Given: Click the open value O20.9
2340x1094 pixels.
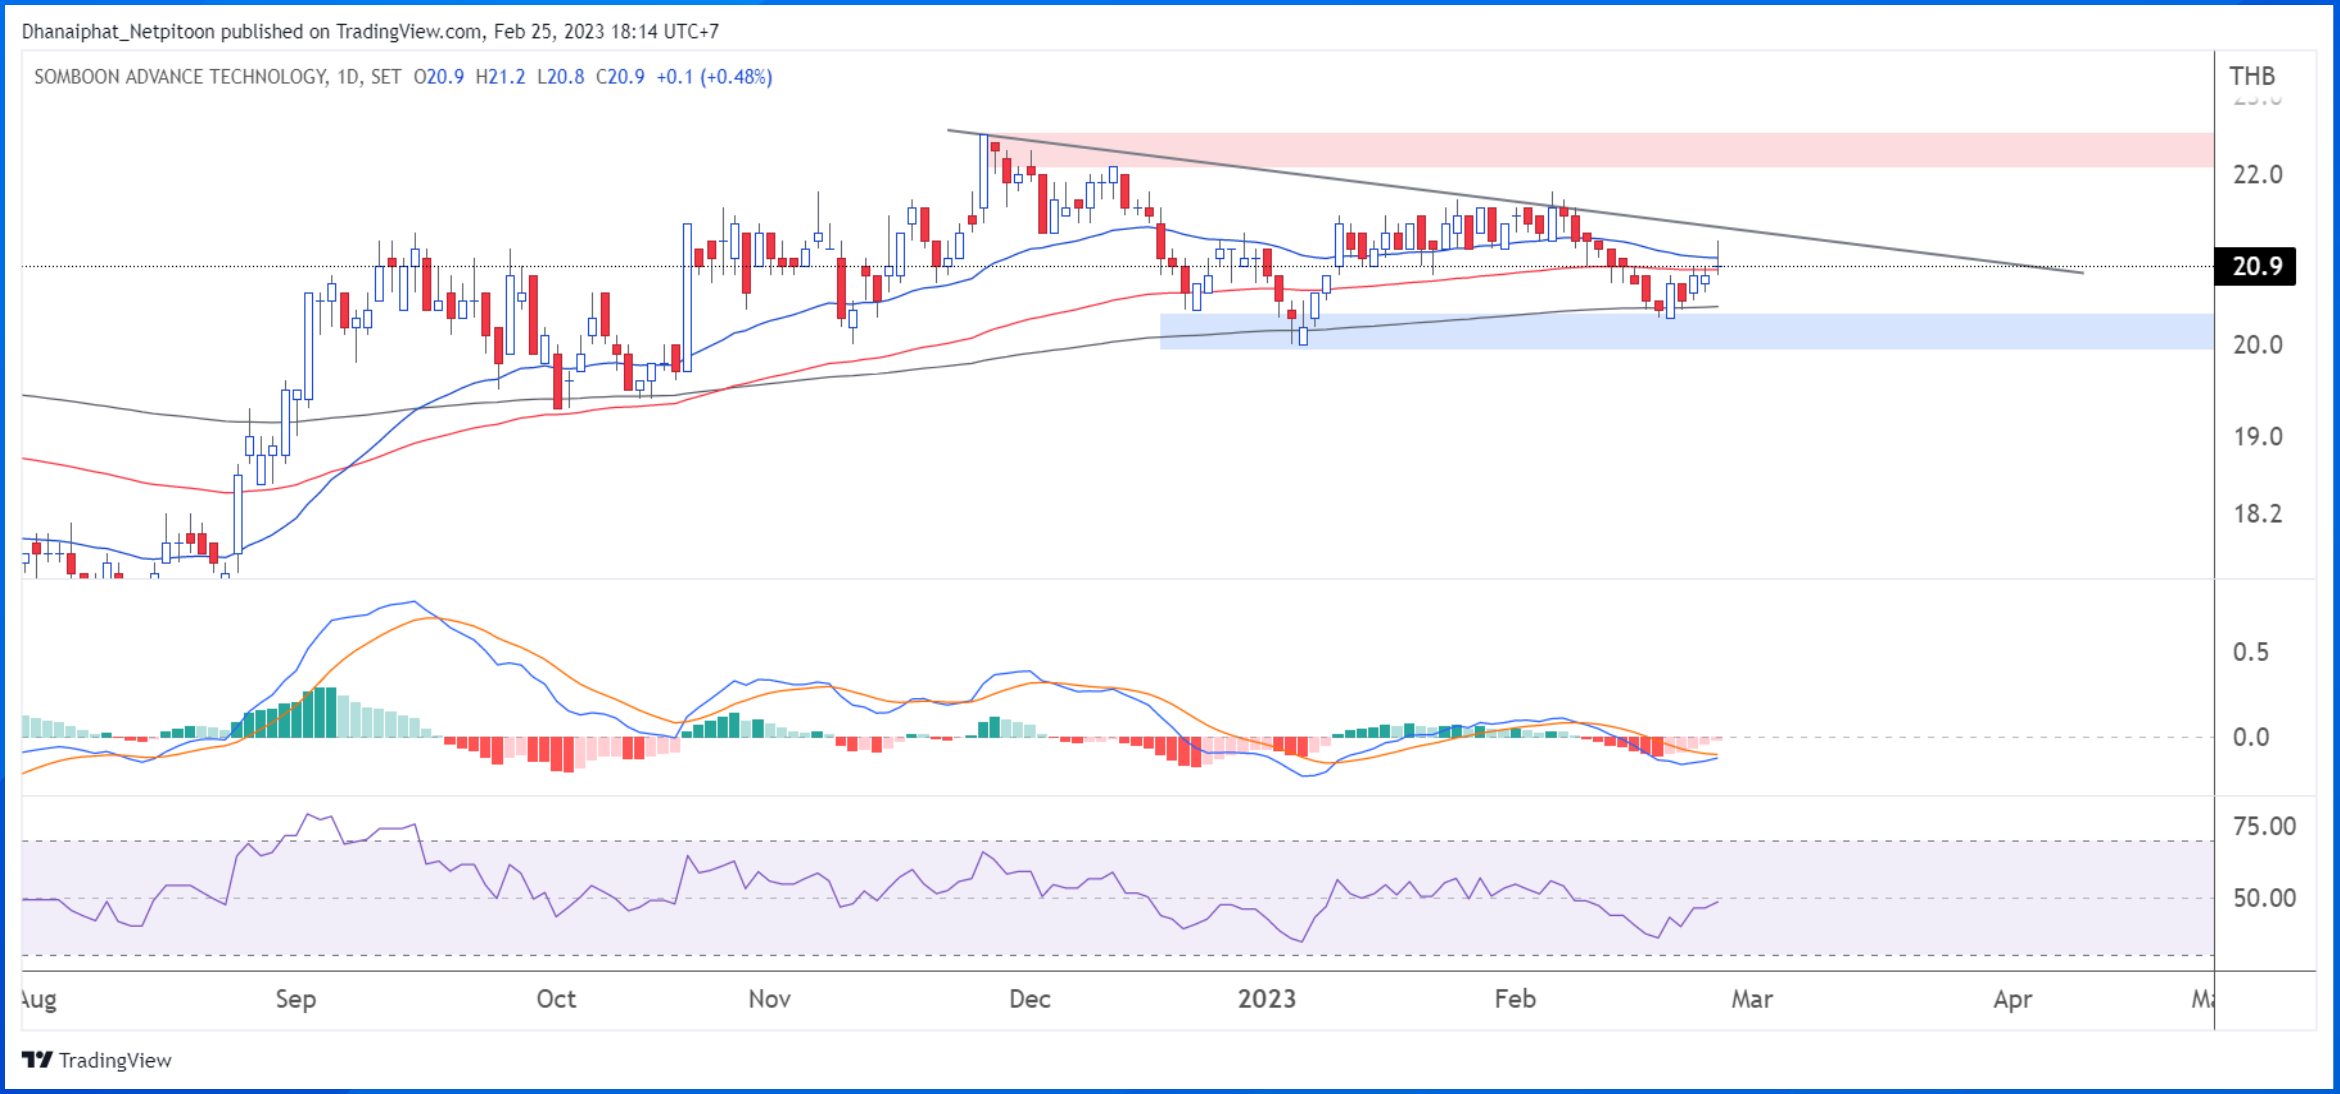Looking at the screenshot, I should point(439,77).
